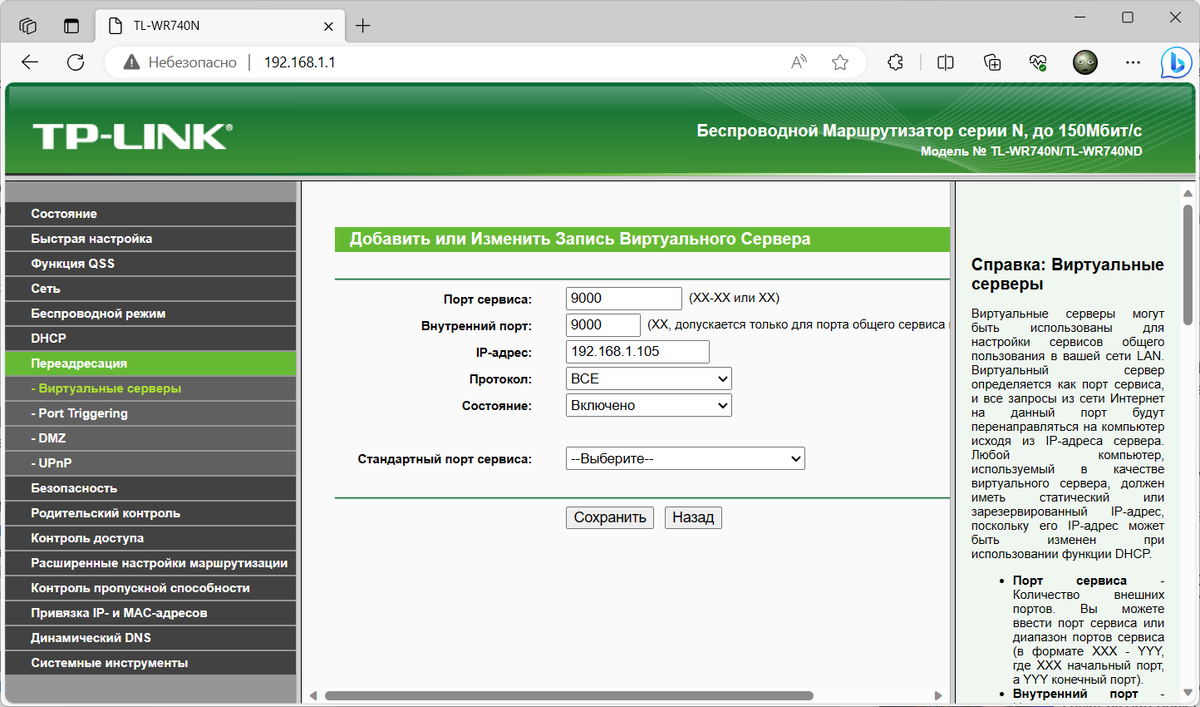
Task: Expand the Протокол dropdown showing ВСЕ
Action: tap(649, 379)
